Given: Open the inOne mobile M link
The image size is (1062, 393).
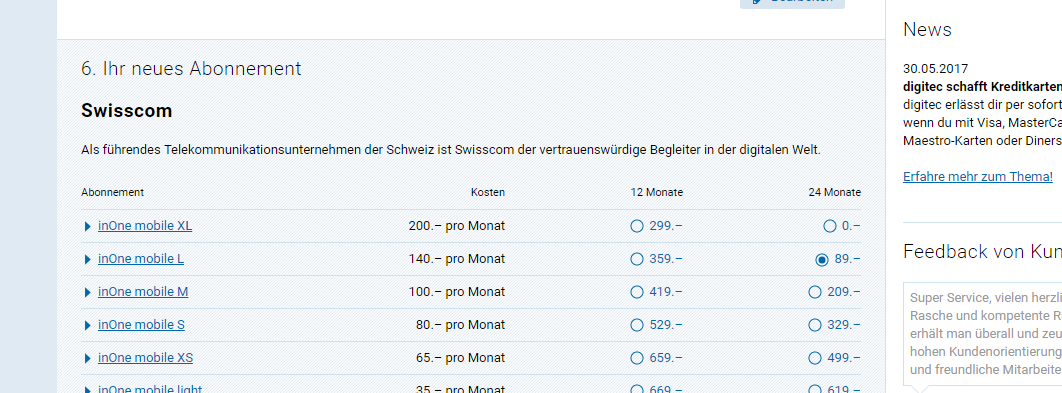Looking at the screenshot, I should pos(143,291).
